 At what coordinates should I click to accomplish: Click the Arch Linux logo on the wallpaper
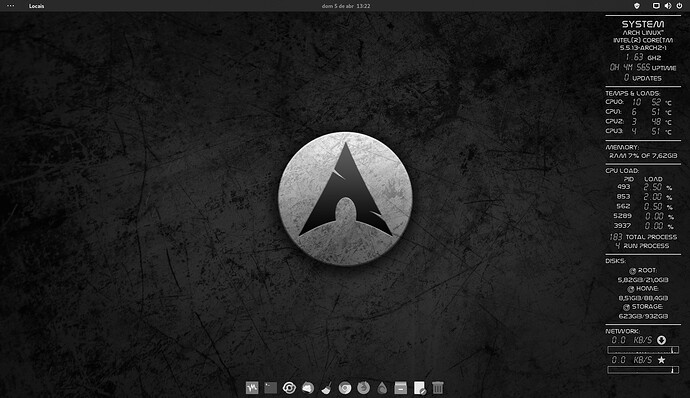[345, 199]
